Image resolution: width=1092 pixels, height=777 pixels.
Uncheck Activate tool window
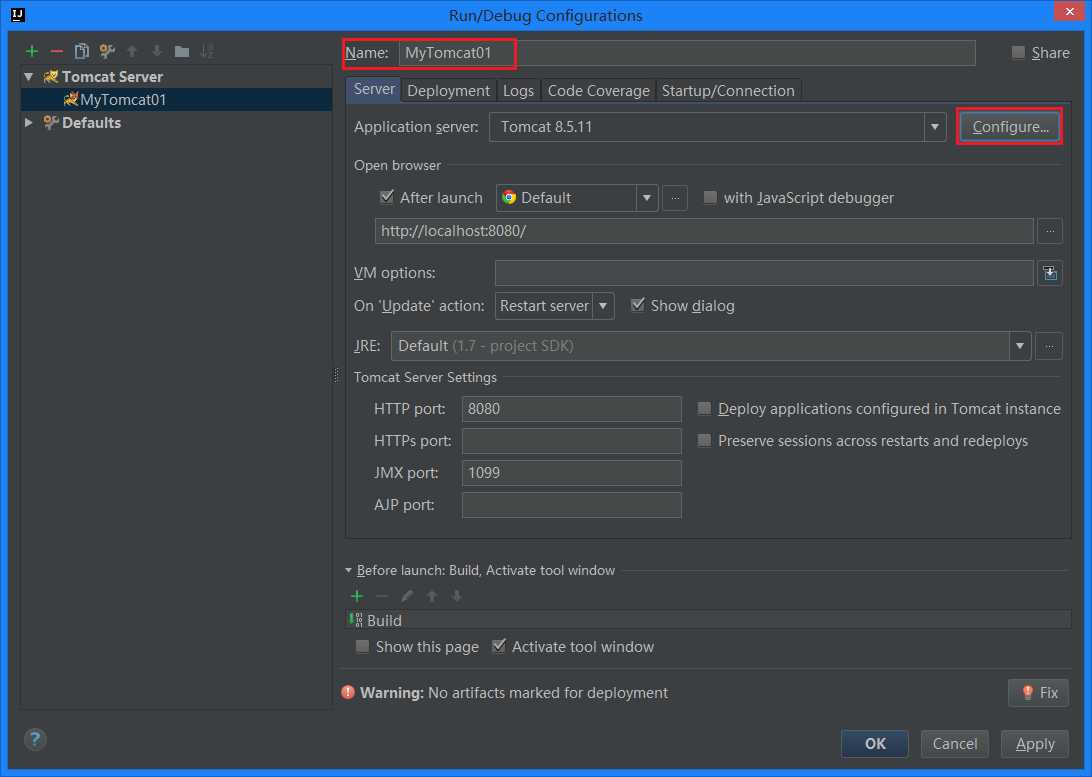point(499,646)
